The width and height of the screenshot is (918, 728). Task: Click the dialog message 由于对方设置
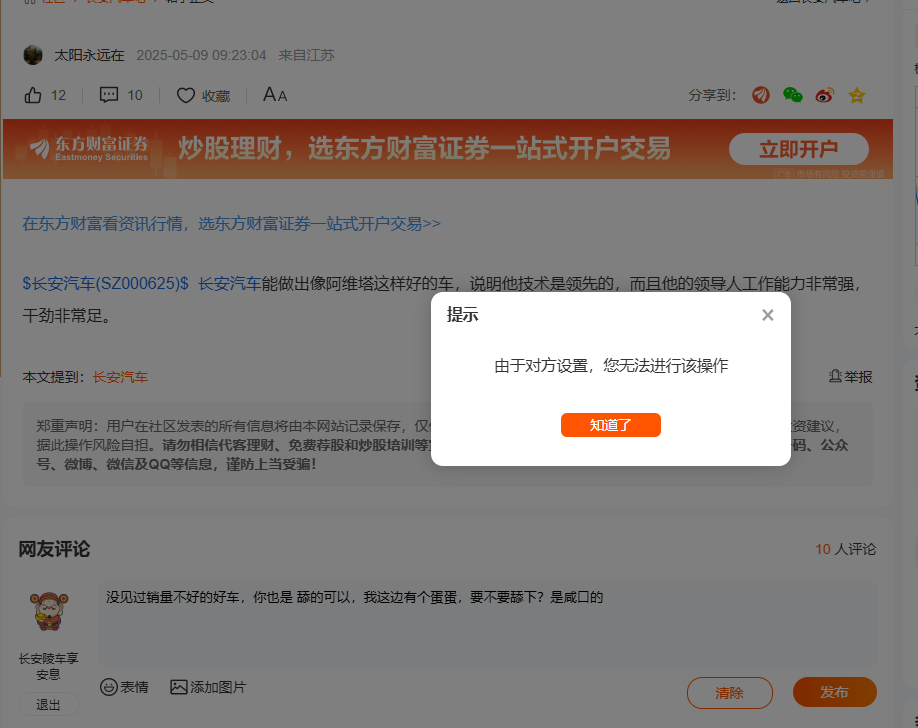(x=611, y=365)
